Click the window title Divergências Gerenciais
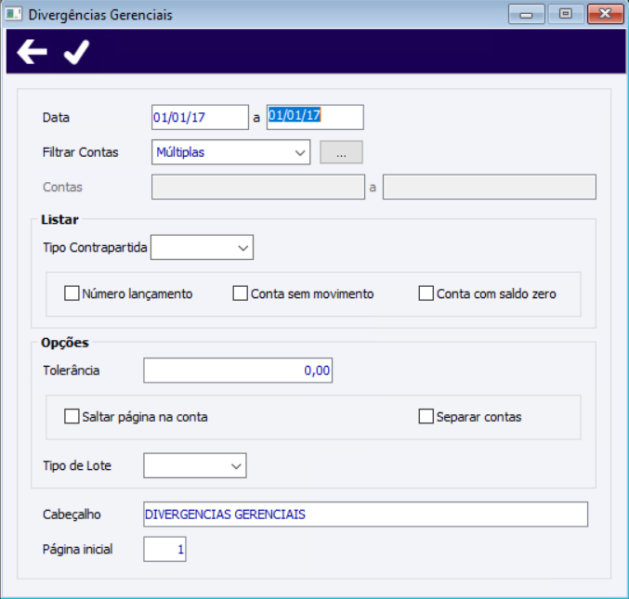The image size is (629, 599). pos(100,15)
